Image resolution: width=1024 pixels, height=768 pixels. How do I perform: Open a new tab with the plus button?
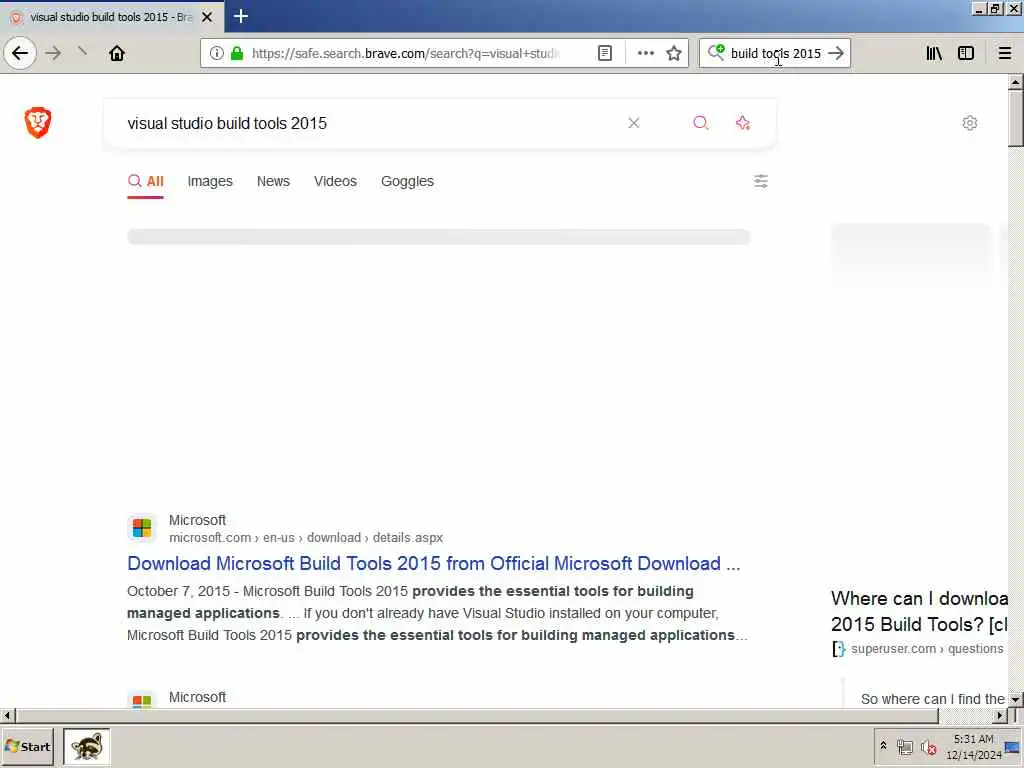241,16
